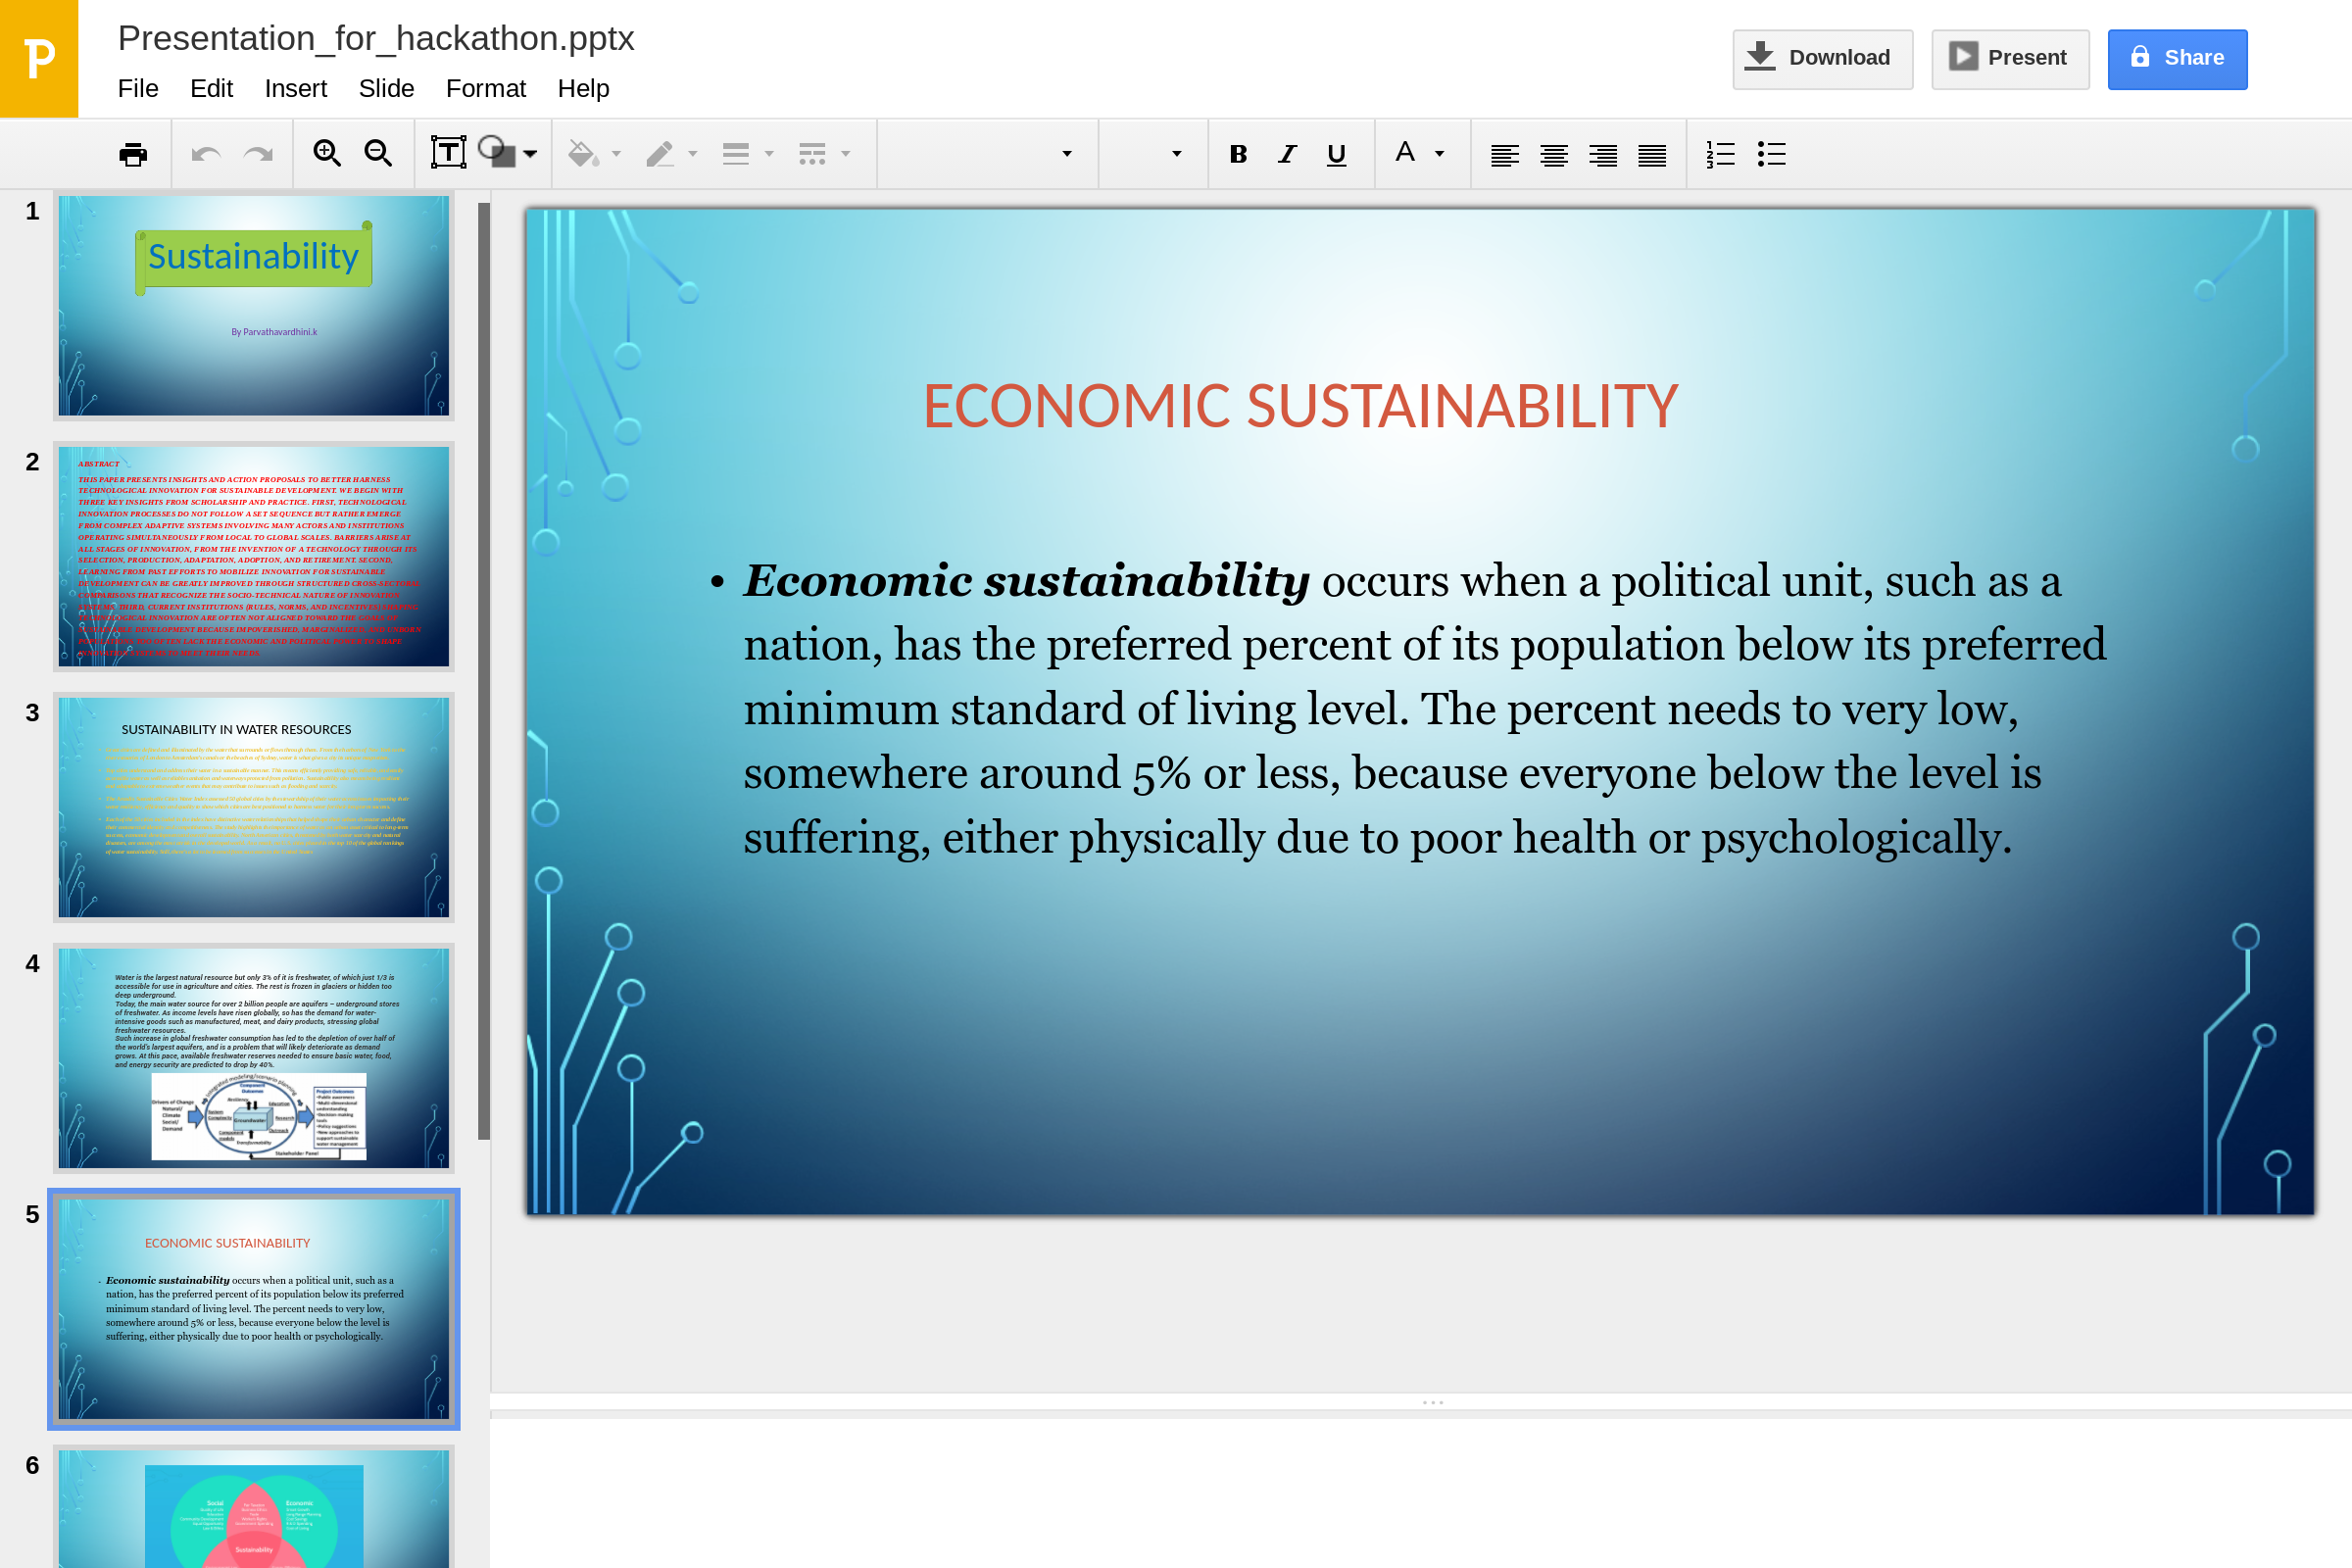Insert a bulleted list
This screenshot has width=2352, height=1568.
(1771, 154)
